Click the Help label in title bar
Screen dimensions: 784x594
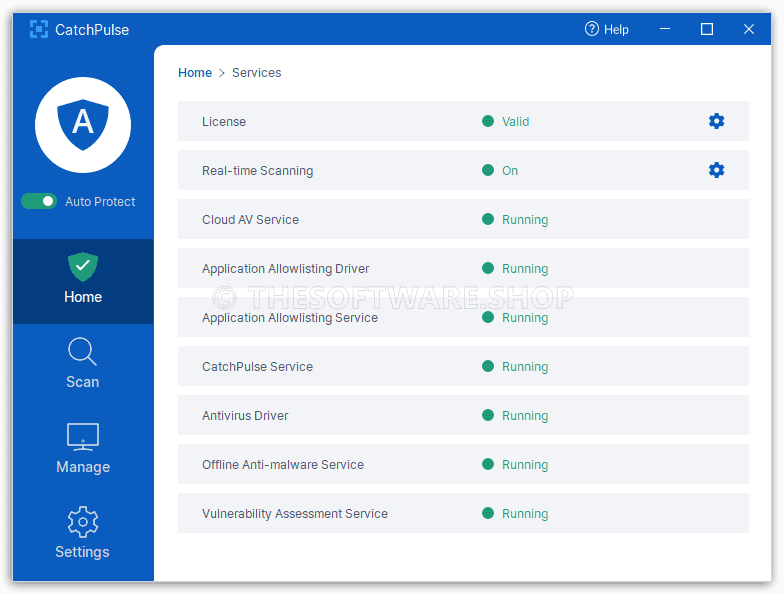click(616, 30)
